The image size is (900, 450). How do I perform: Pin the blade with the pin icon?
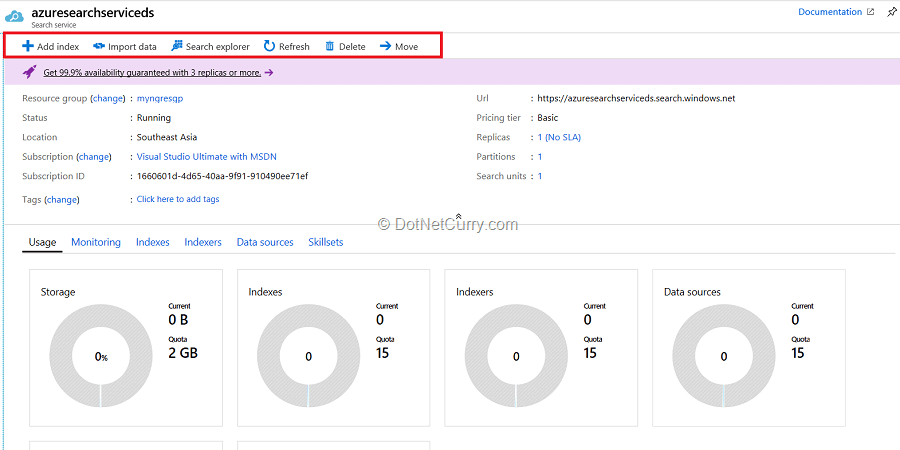892,12
